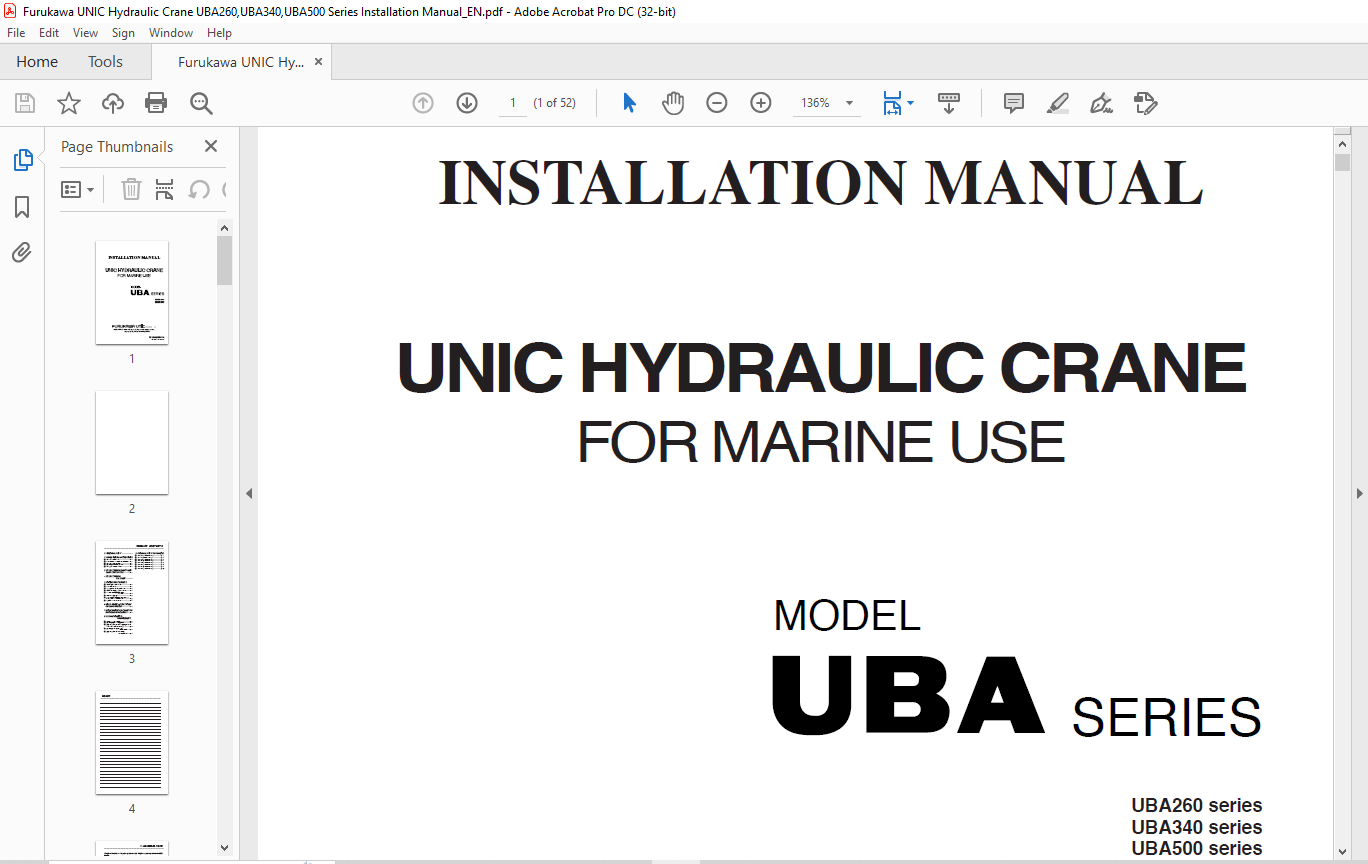
Task: Add the document to starred favorites
Action: pos(69,103)
